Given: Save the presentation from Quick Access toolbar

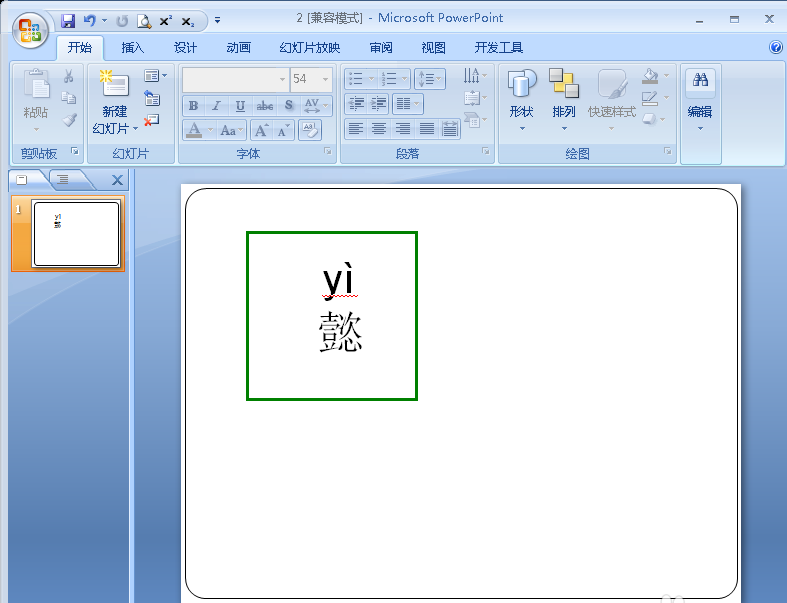Looking at the screenshot, I should pyautogui.click(x=68, y=21).
